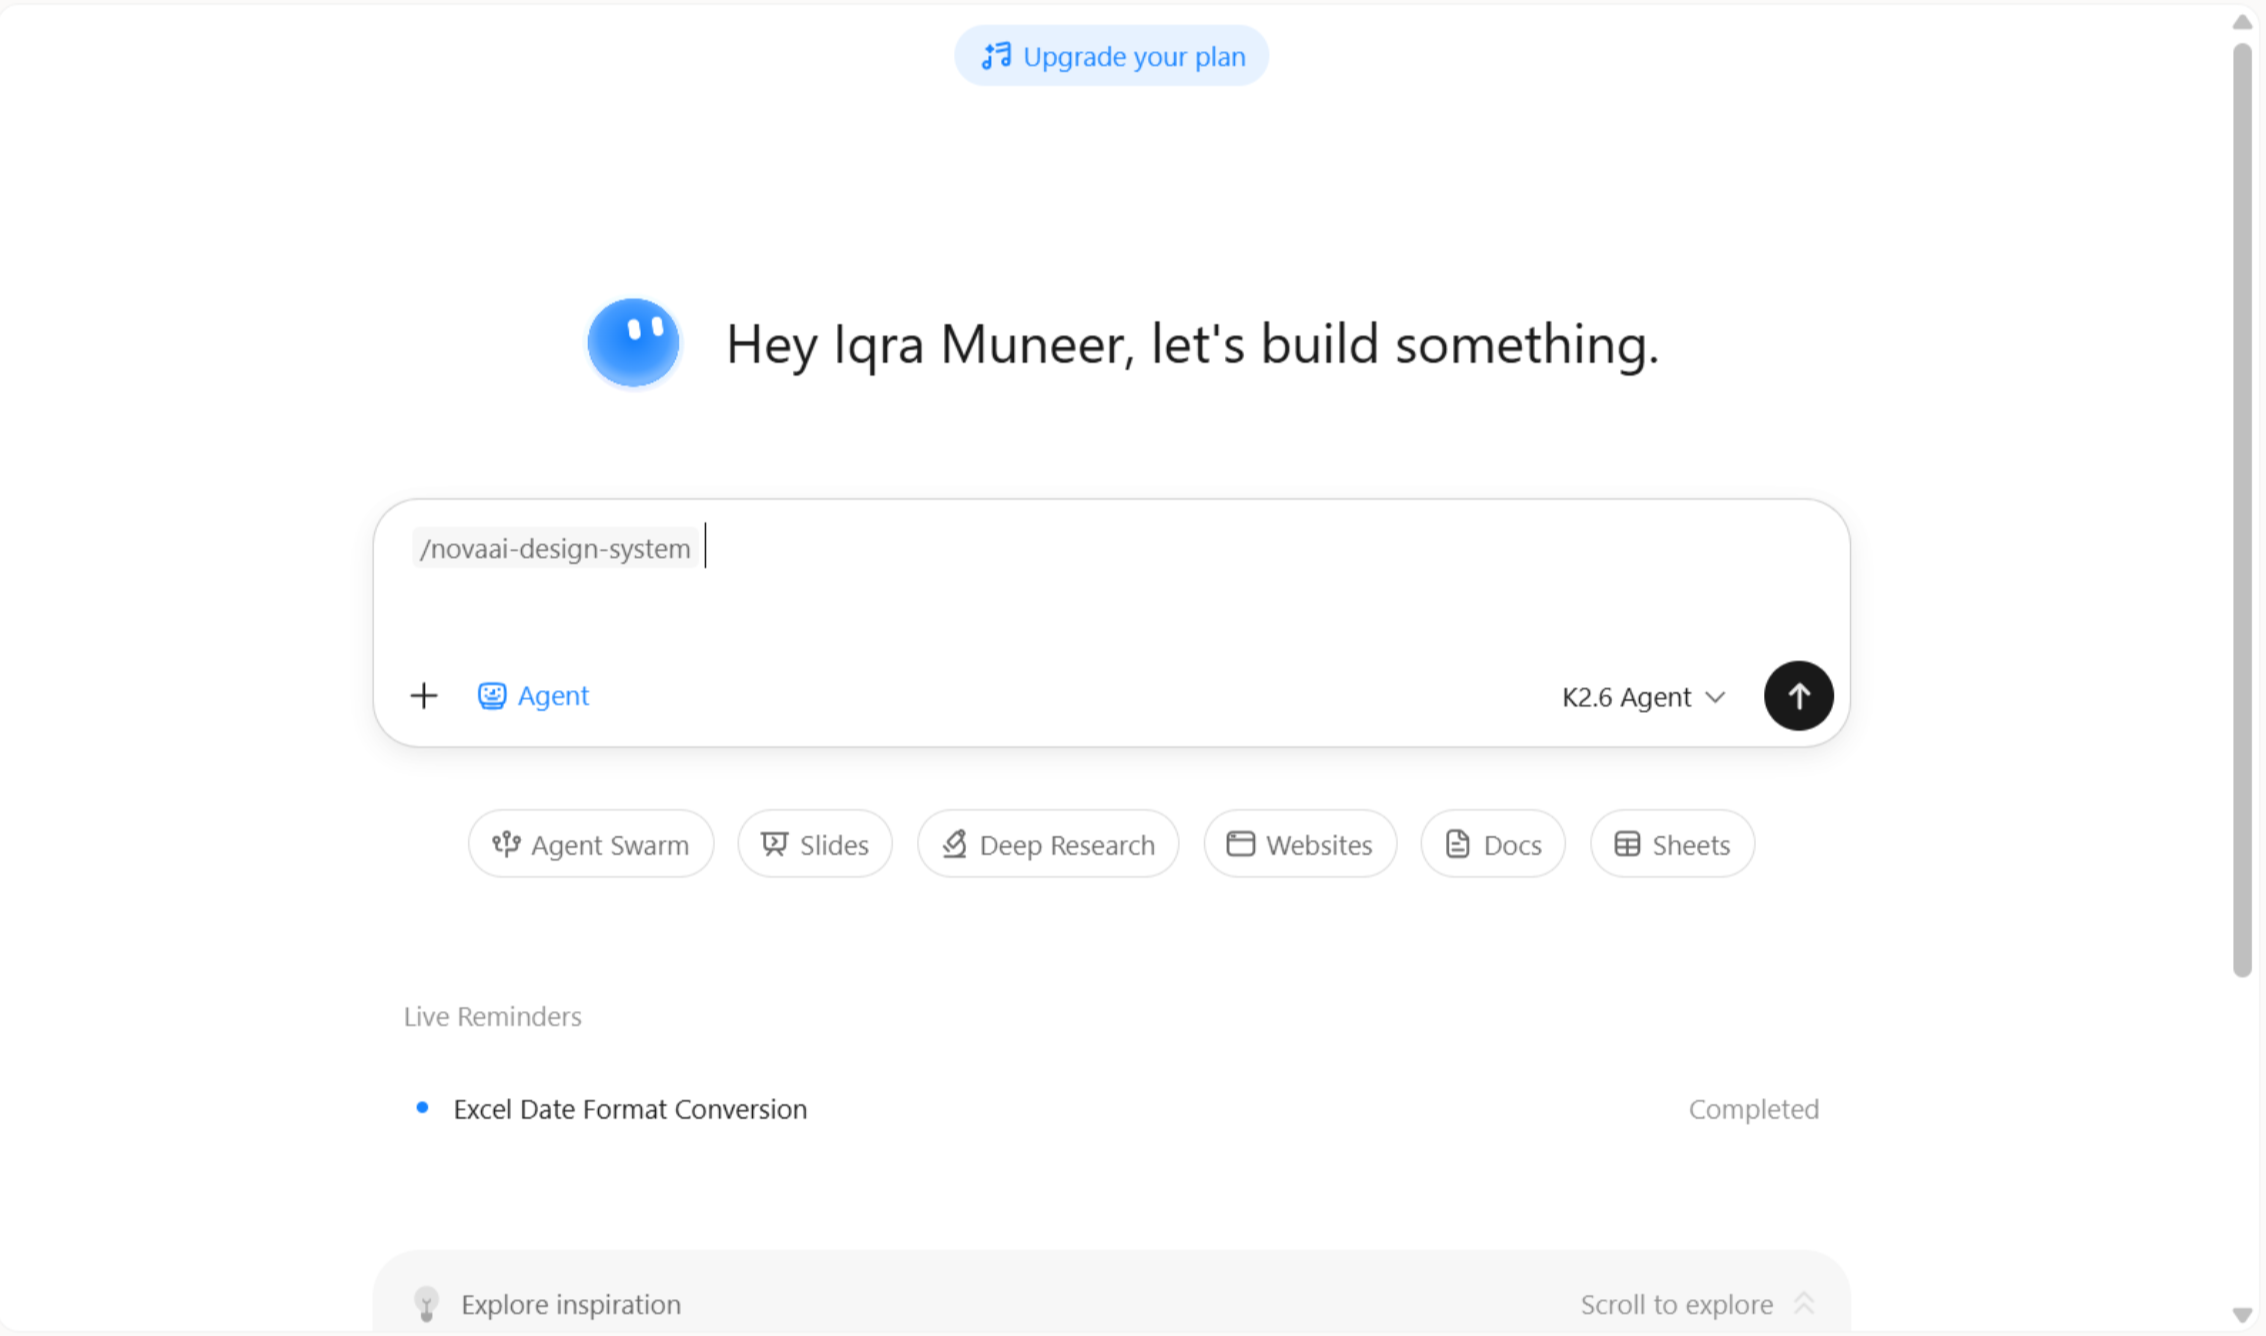Click the Live Reminders heading

point(493,1016)
